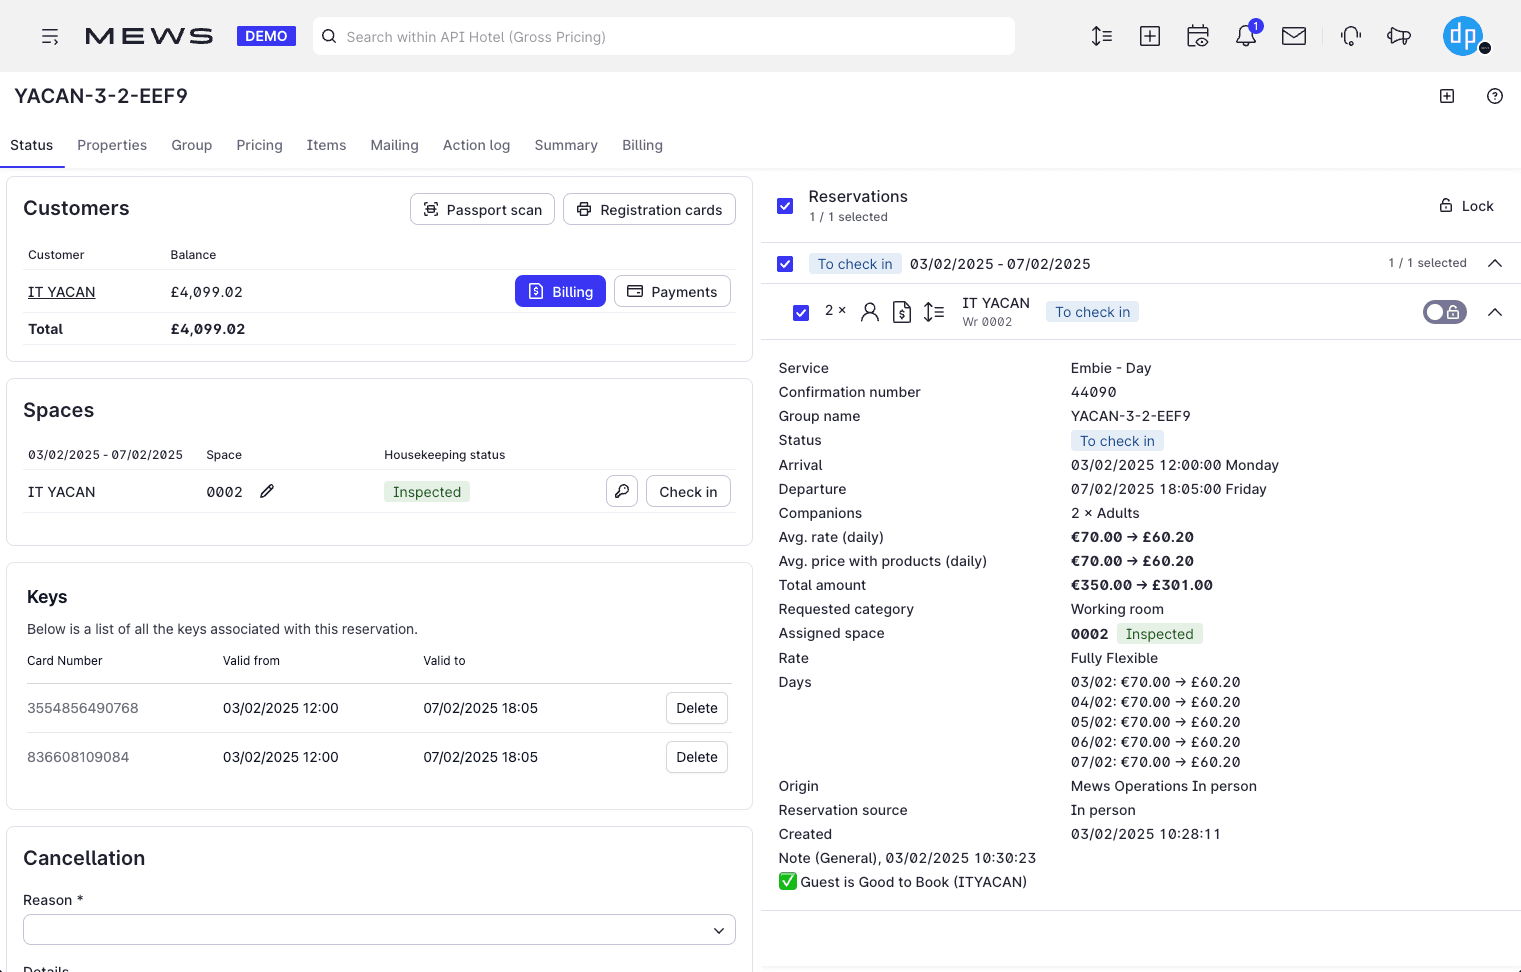
Task: Collapse the 03/02/2025 - 07/02/2025 date group
Action: point(1495,263)
